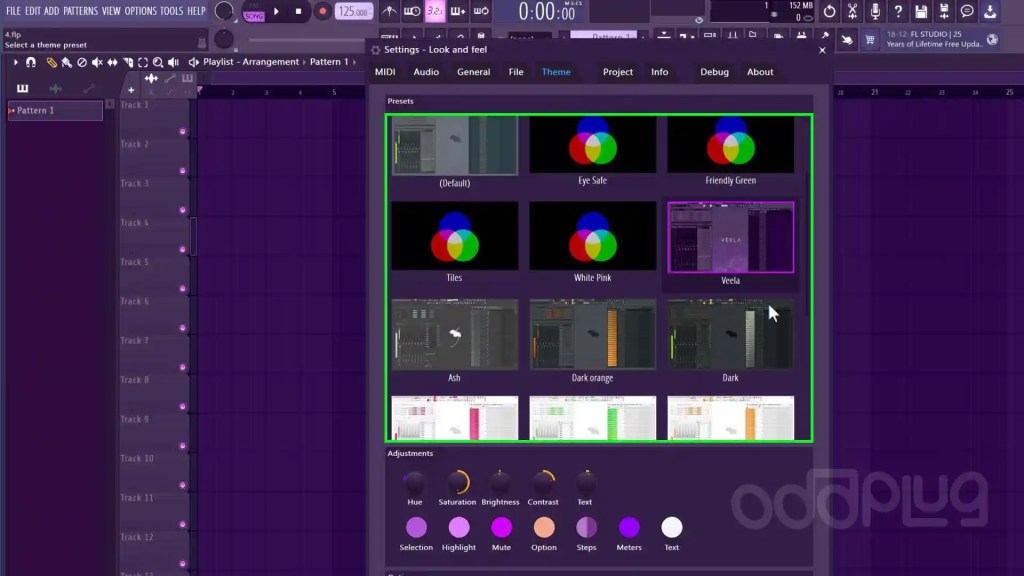The height and width of the screenshot is (576, 1024).
Task: Click the globe icon in news panel
Action: (x=992, y=40)
